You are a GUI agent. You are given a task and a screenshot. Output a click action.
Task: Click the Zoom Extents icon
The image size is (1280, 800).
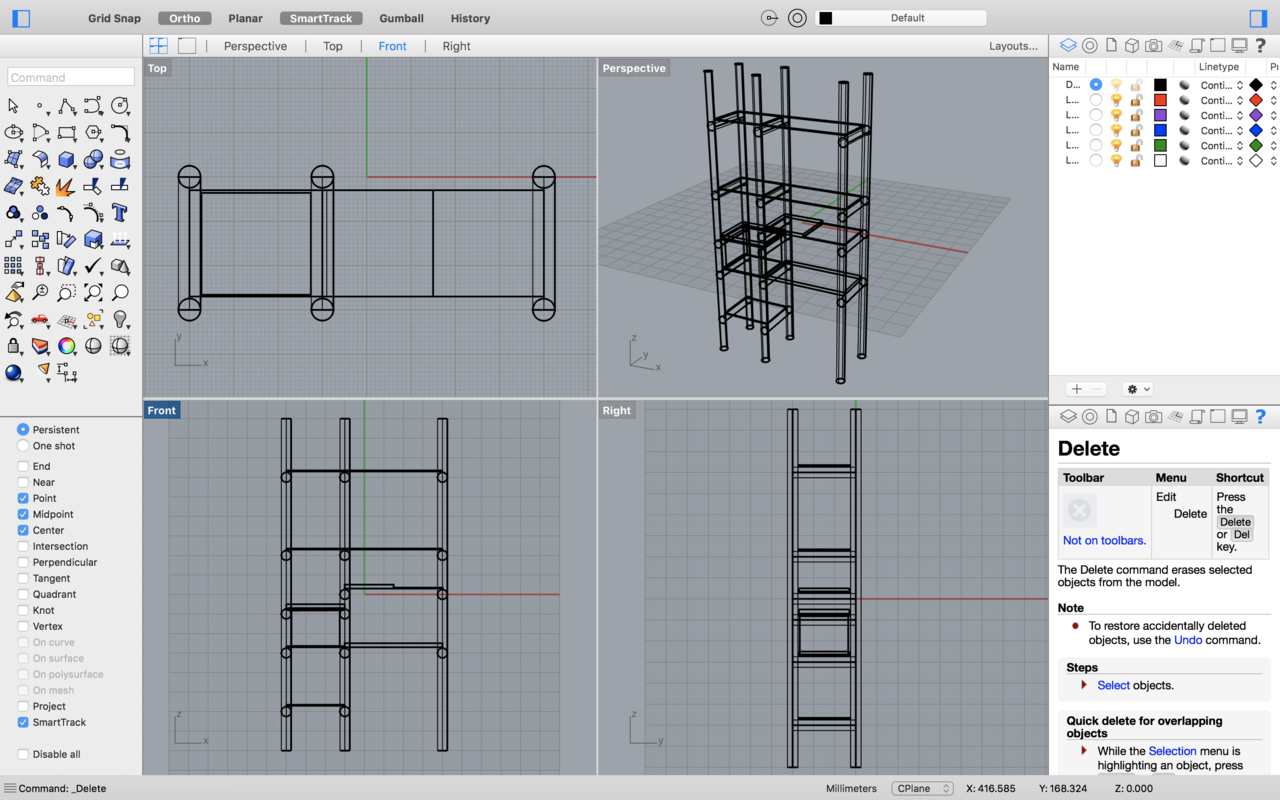click(93, 293)
